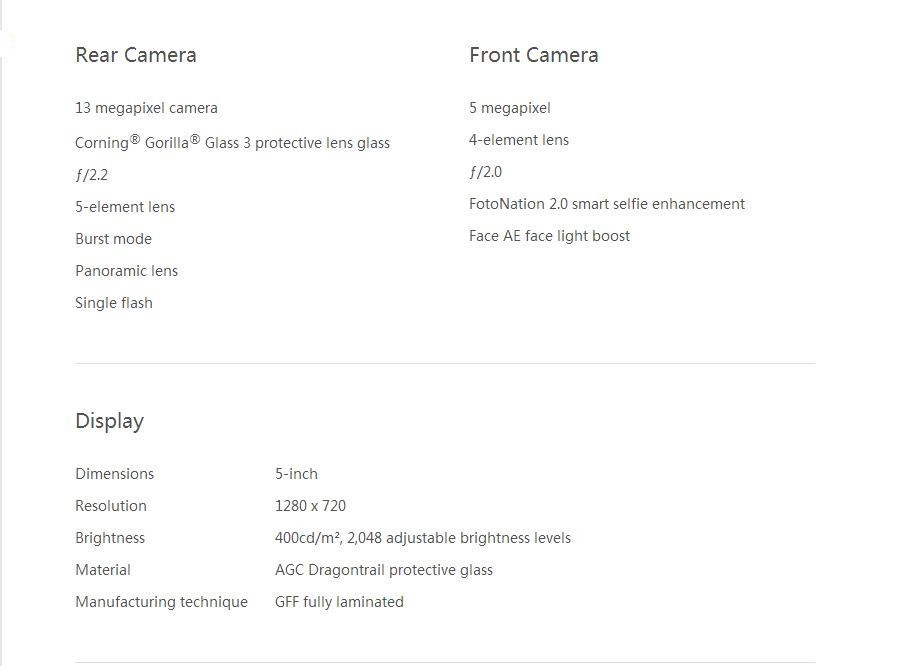Image resolution: width=900 pixels, height=666 pixels.
Task: Click the Burst mode entry
Action: click(x=113, y=239)
